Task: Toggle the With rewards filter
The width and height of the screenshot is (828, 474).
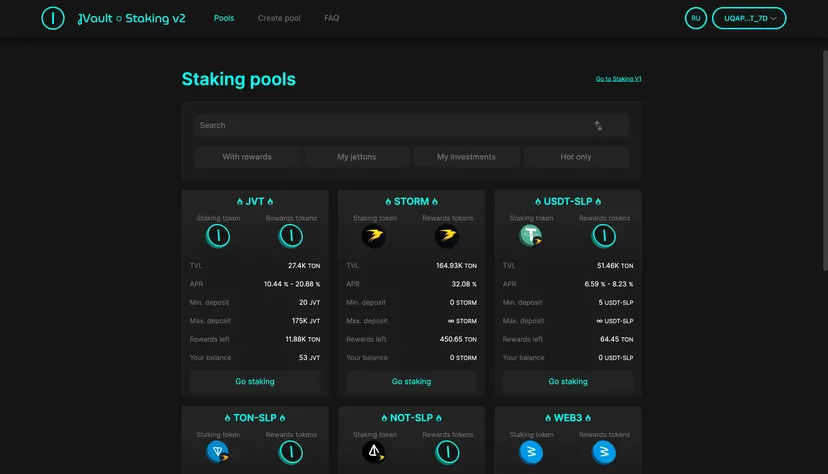Action: [x=247, y=157]
